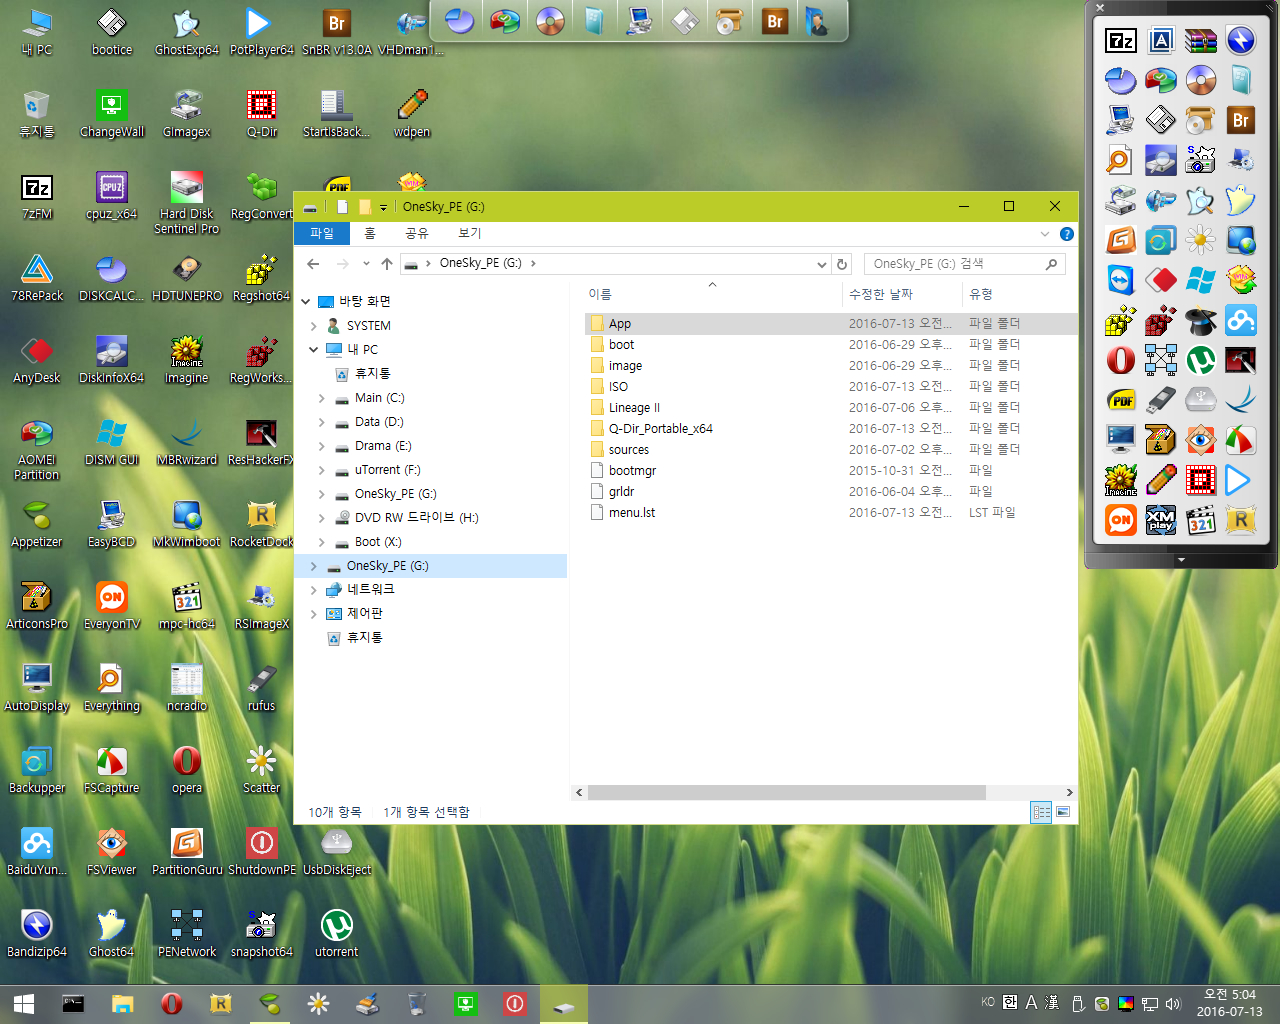This screenshot has height=1024, width=1280.
Task: Select Boot (X:) in navigation tree
Action: click(x=378, y=542)
